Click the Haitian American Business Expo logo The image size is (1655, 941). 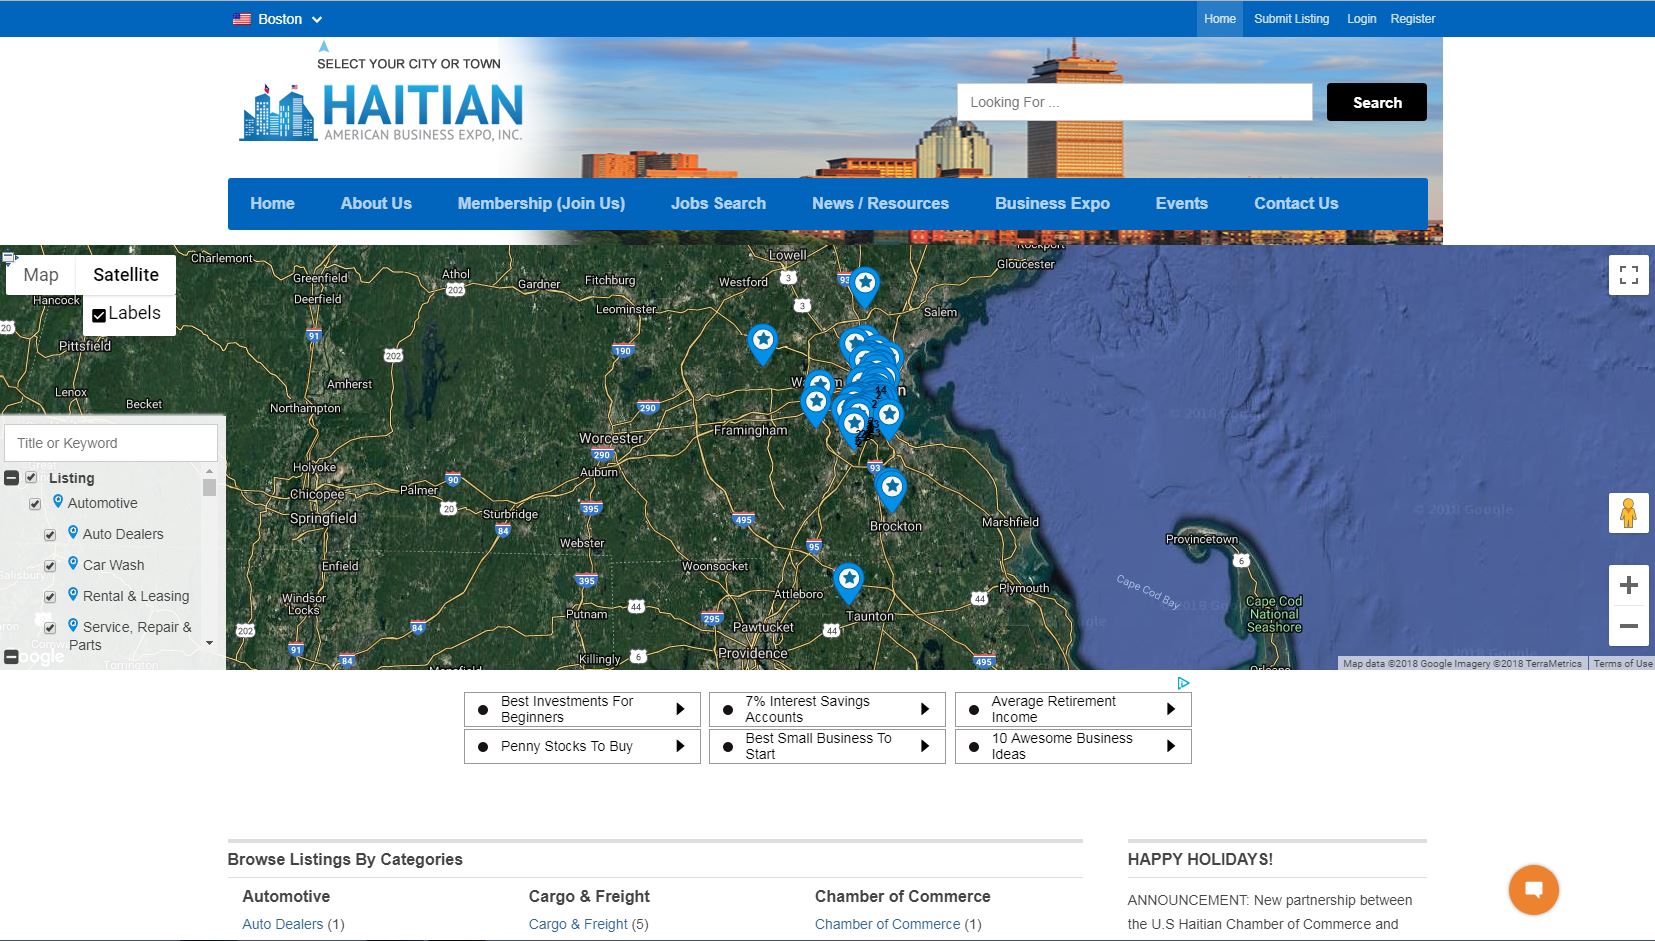pyautogui.click(x=381, y=112)
